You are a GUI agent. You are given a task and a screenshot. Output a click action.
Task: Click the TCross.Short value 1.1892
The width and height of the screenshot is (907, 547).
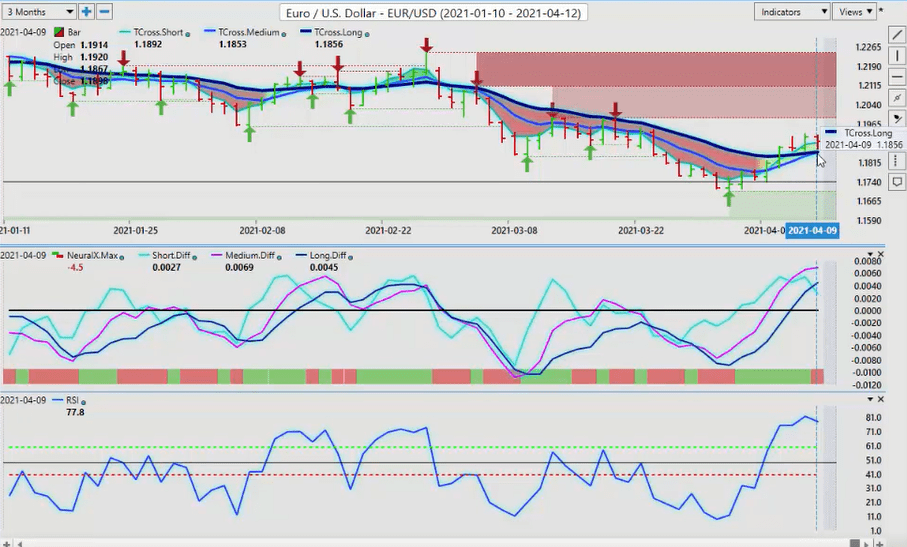(148, 45)
